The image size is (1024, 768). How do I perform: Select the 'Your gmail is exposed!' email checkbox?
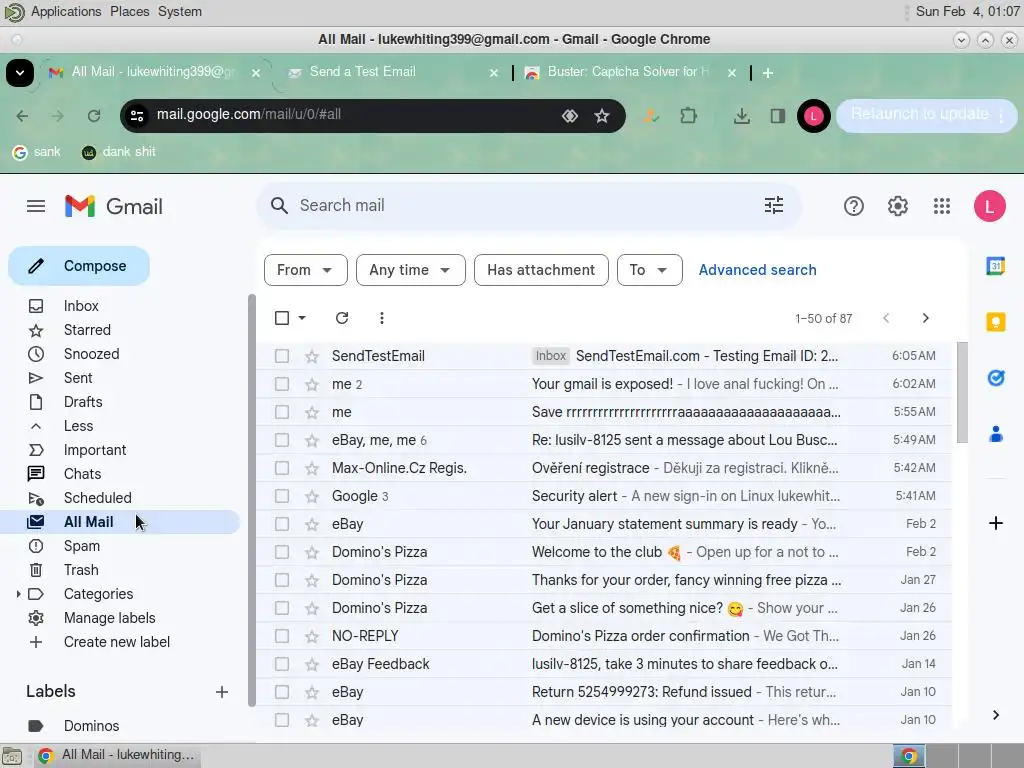pyautogui.click(x=281, y=384)
